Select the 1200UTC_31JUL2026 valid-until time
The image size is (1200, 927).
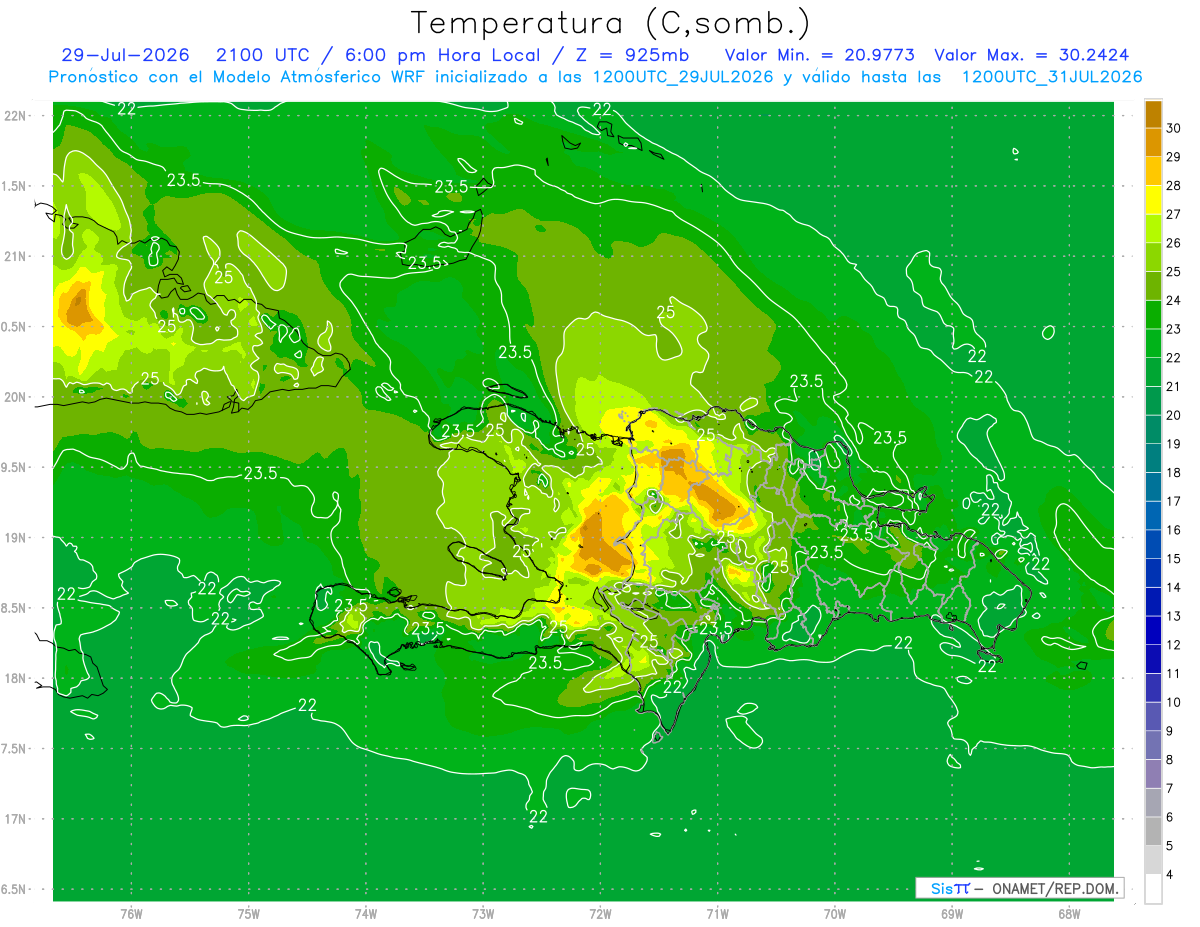[1051, 77]
